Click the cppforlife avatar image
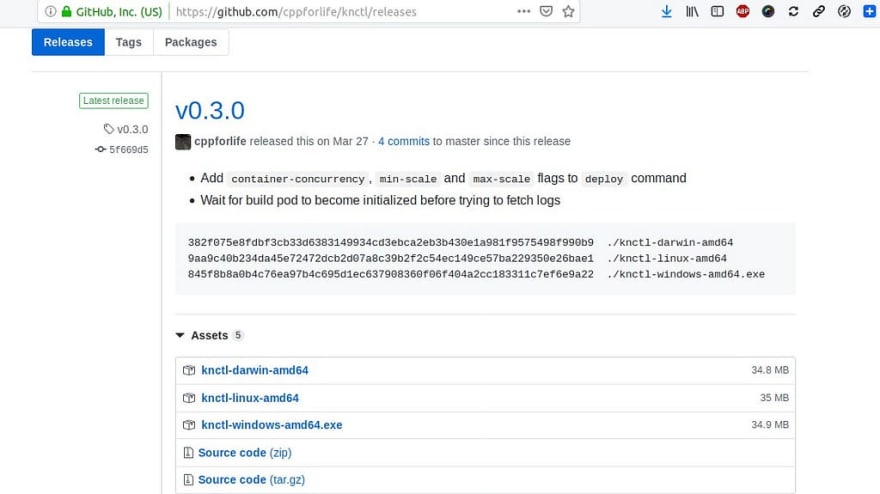 [x=183, y=141]
